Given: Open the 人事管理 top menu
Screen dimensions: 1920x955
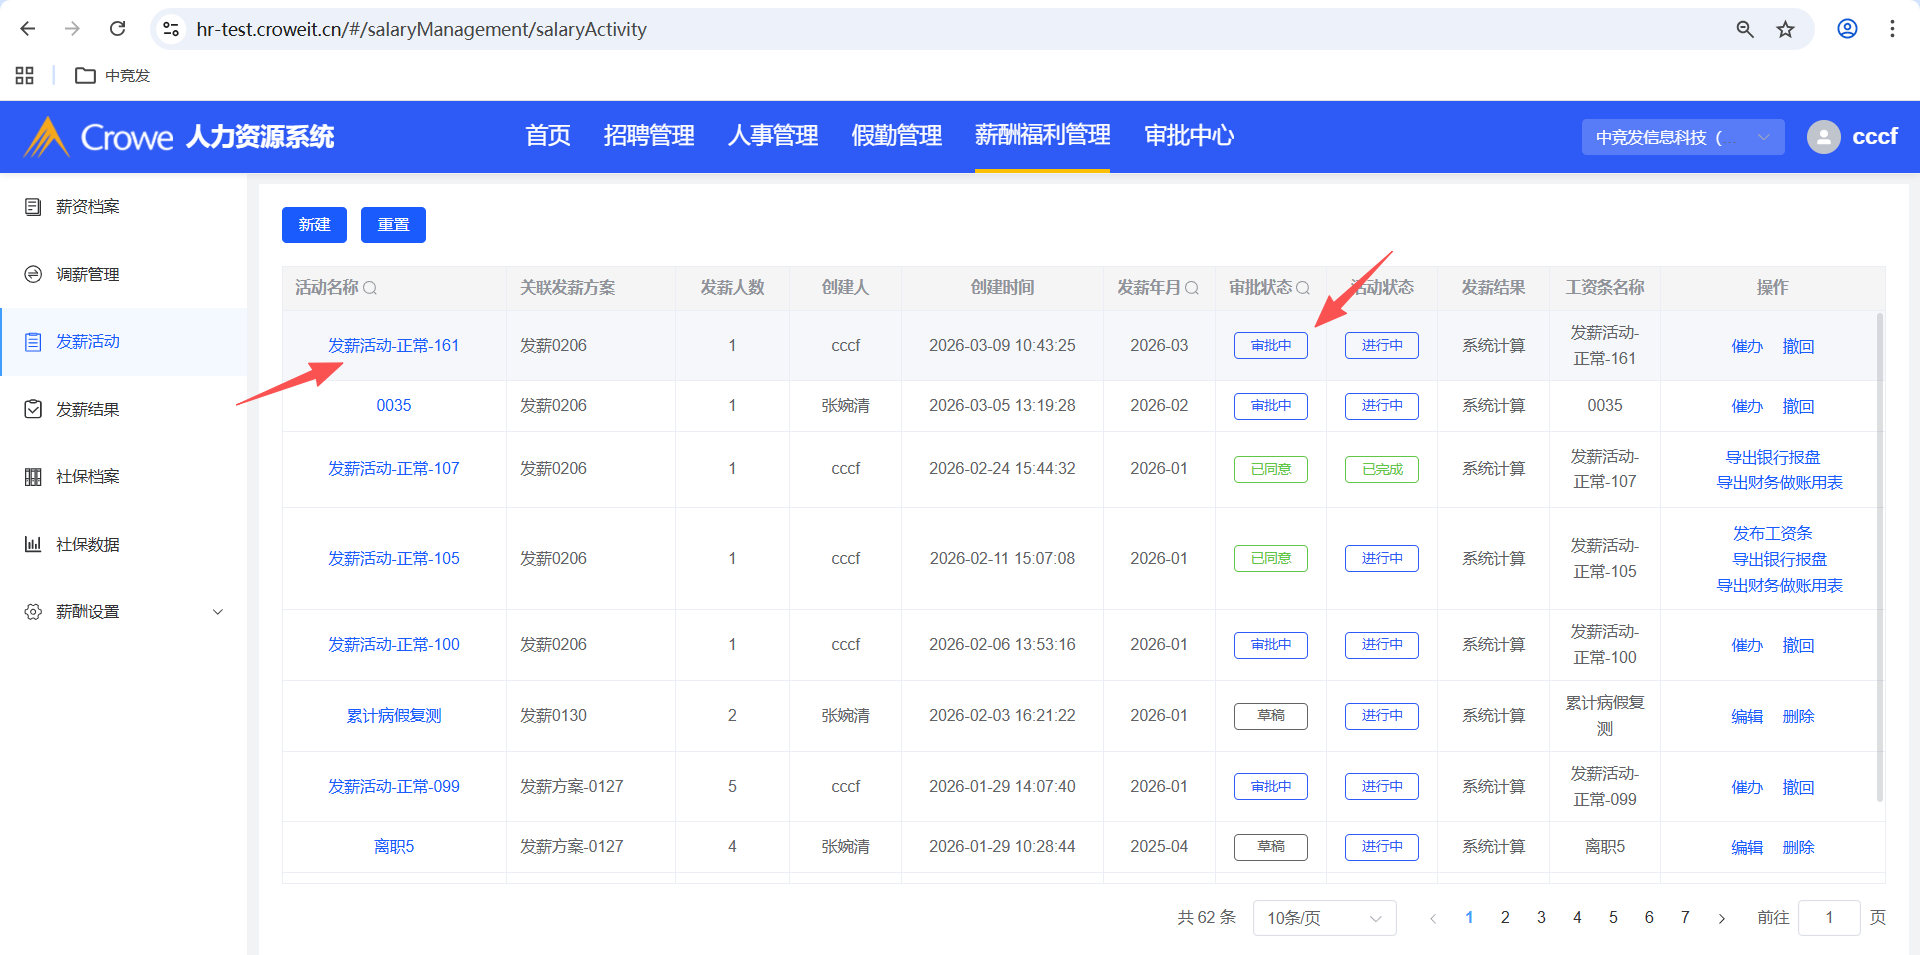Looking at the screenshot, I should click(x=772, y=136).
